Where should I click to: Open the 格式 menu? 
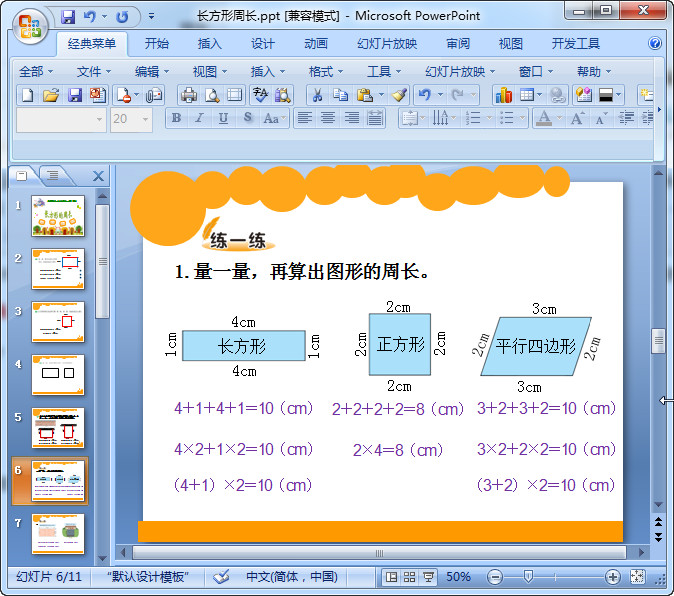[x=325, y=71]
